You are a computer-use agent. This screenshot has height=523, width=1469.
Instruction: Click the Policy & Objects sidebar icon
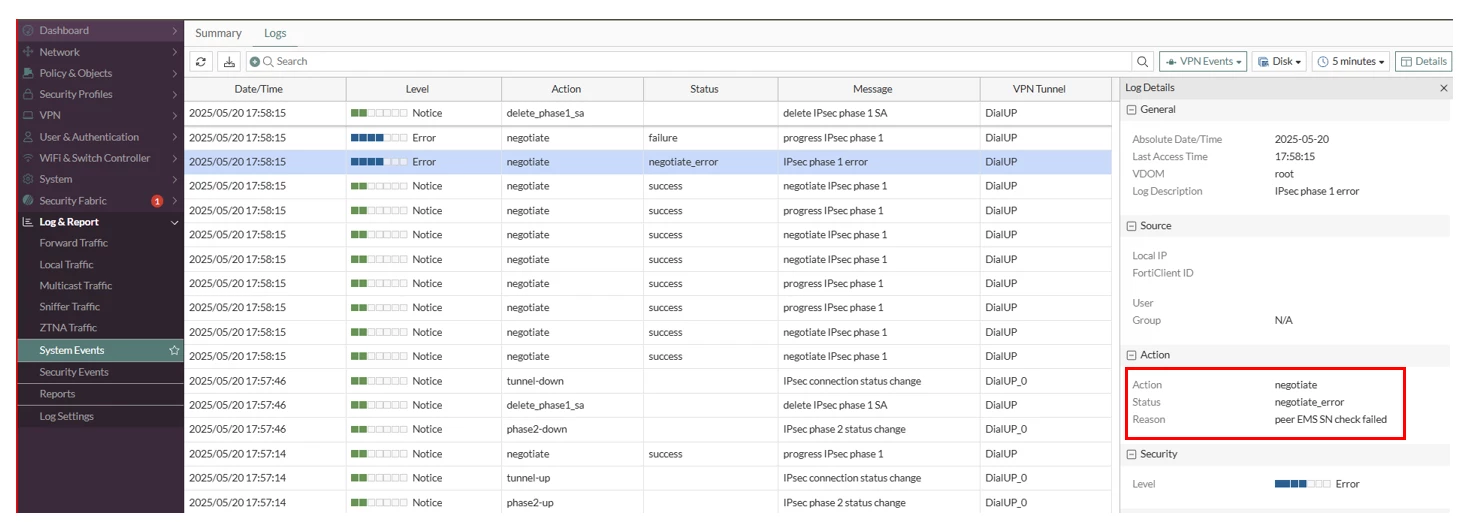tap(28, 73)
